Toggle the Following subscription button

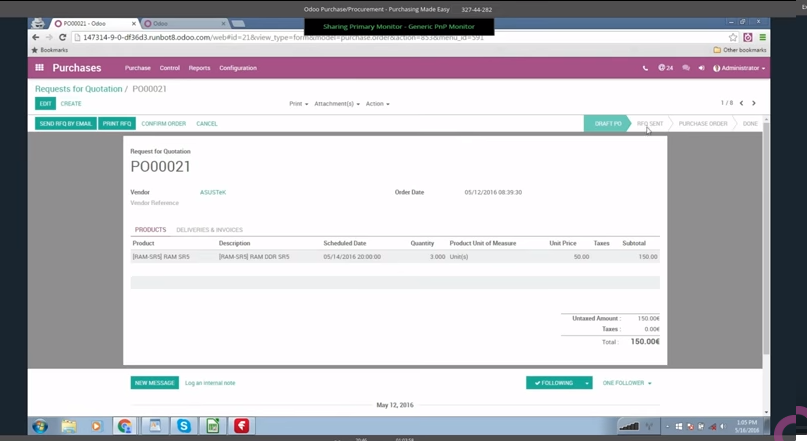click(554, 383)
